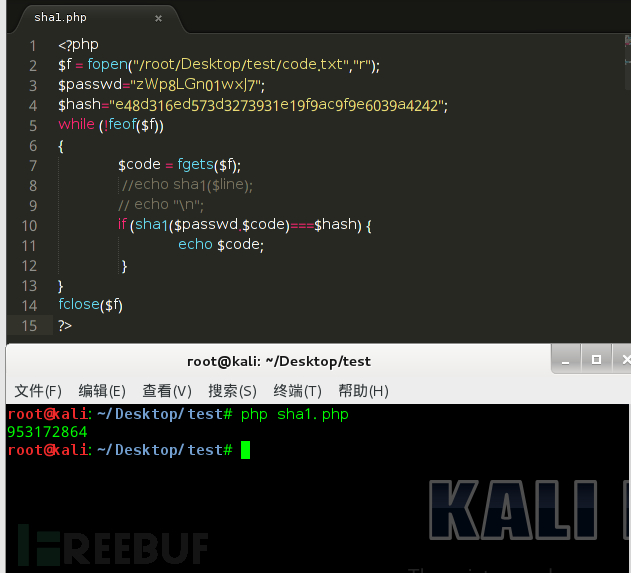
Task: Select the sha1.php tab
Action: pyautogui.click(x=60, y=17)
